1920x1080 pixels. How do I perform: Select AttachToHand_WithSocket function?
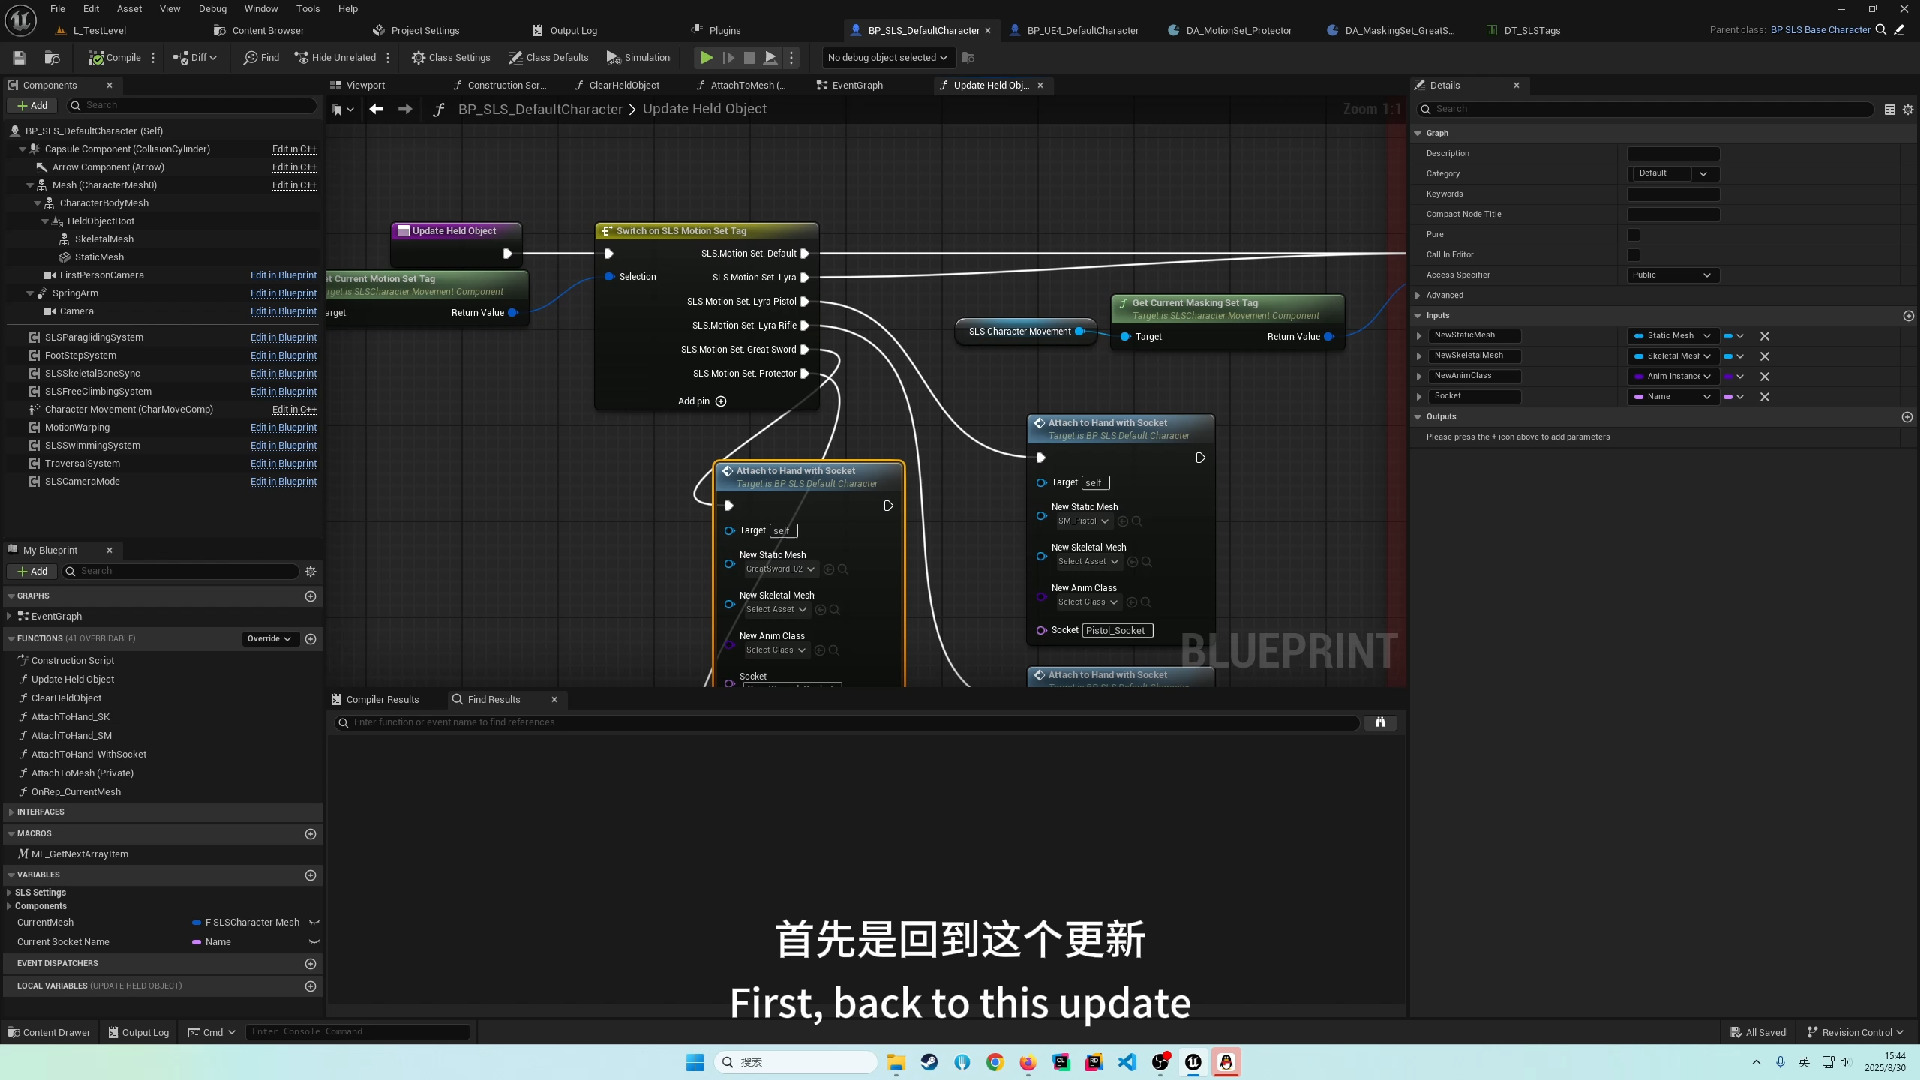88,755
